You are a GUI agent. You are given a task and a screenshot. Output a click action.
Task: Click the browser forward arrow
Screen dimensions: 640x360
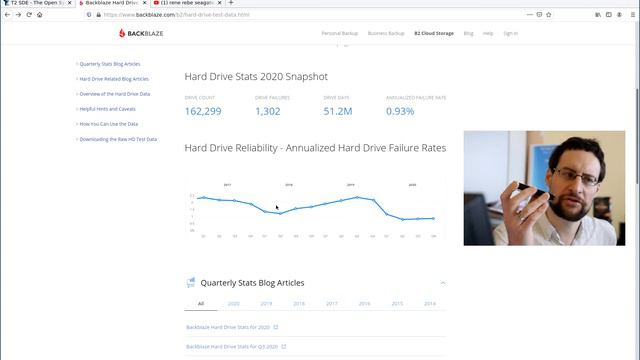coord(18,15)
